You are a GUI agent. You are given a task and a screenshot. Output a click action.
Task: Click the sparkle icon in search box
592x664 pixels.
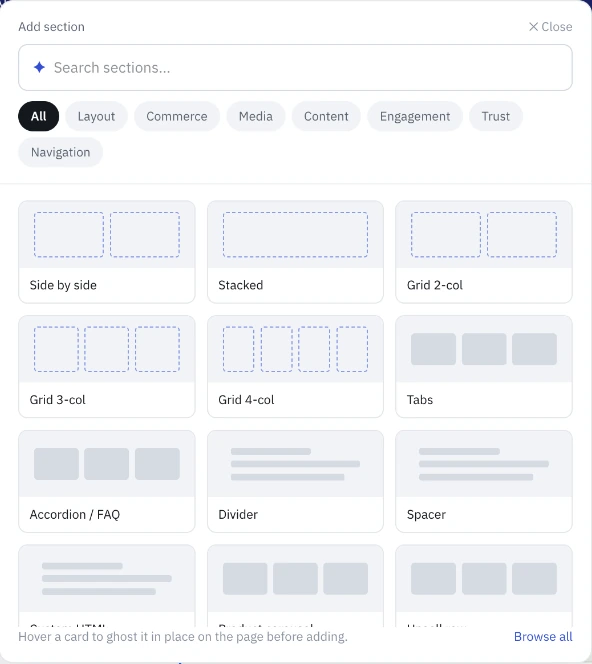point(39,67)
